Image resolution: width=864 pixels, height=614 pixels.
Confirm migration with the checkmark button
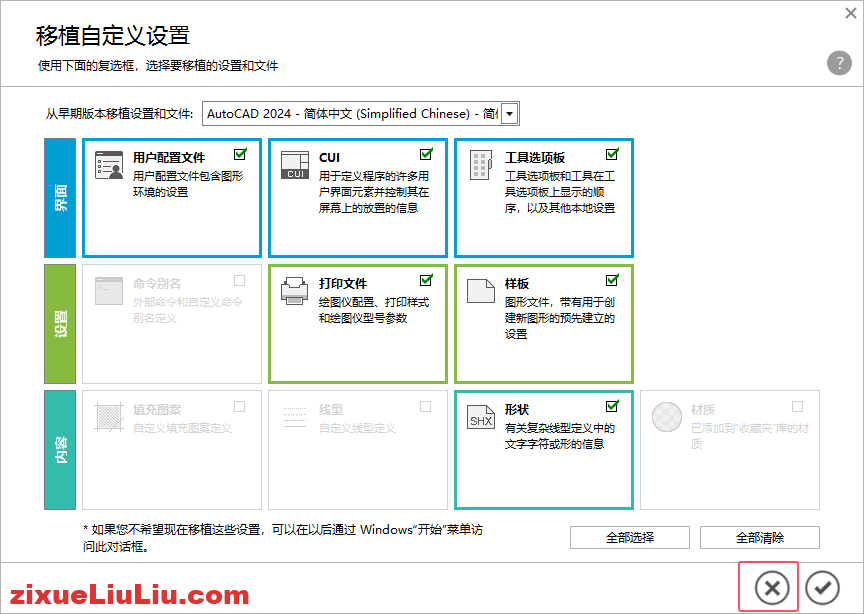[821, 586]
